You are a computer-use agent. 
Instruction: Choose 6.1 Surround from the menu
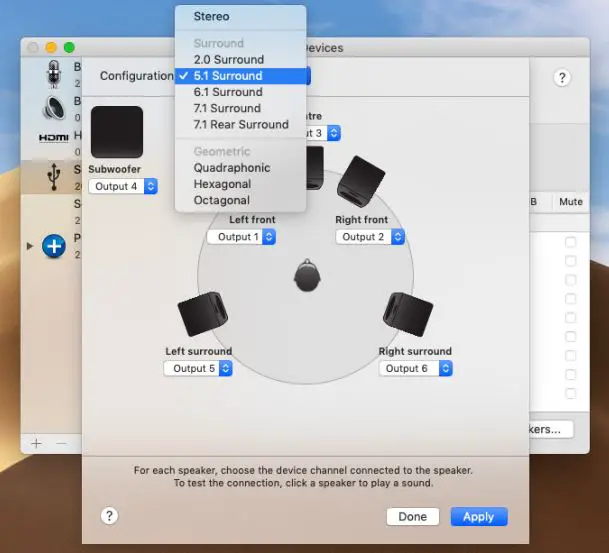[240, 92]
